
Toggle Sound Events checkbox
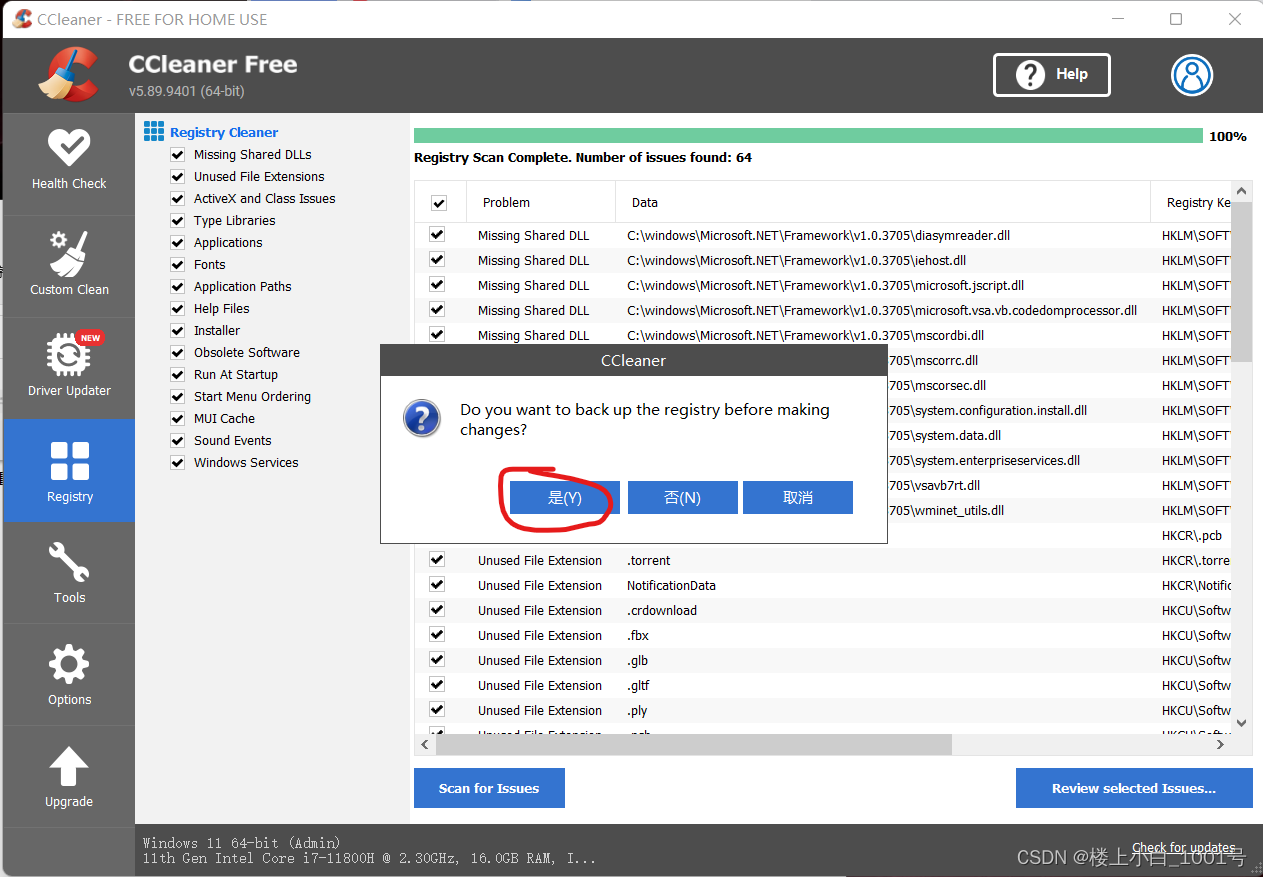click(178, 441)
